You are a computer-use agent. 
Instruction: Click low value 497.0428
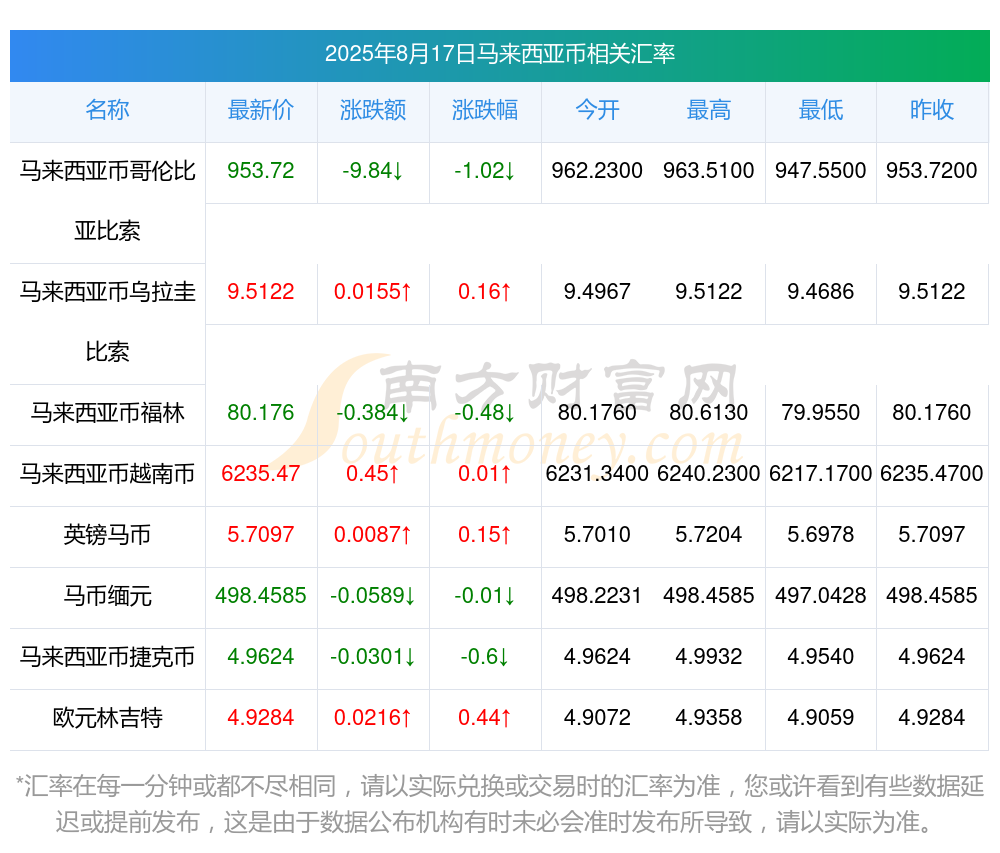click(x=821, y=595)
